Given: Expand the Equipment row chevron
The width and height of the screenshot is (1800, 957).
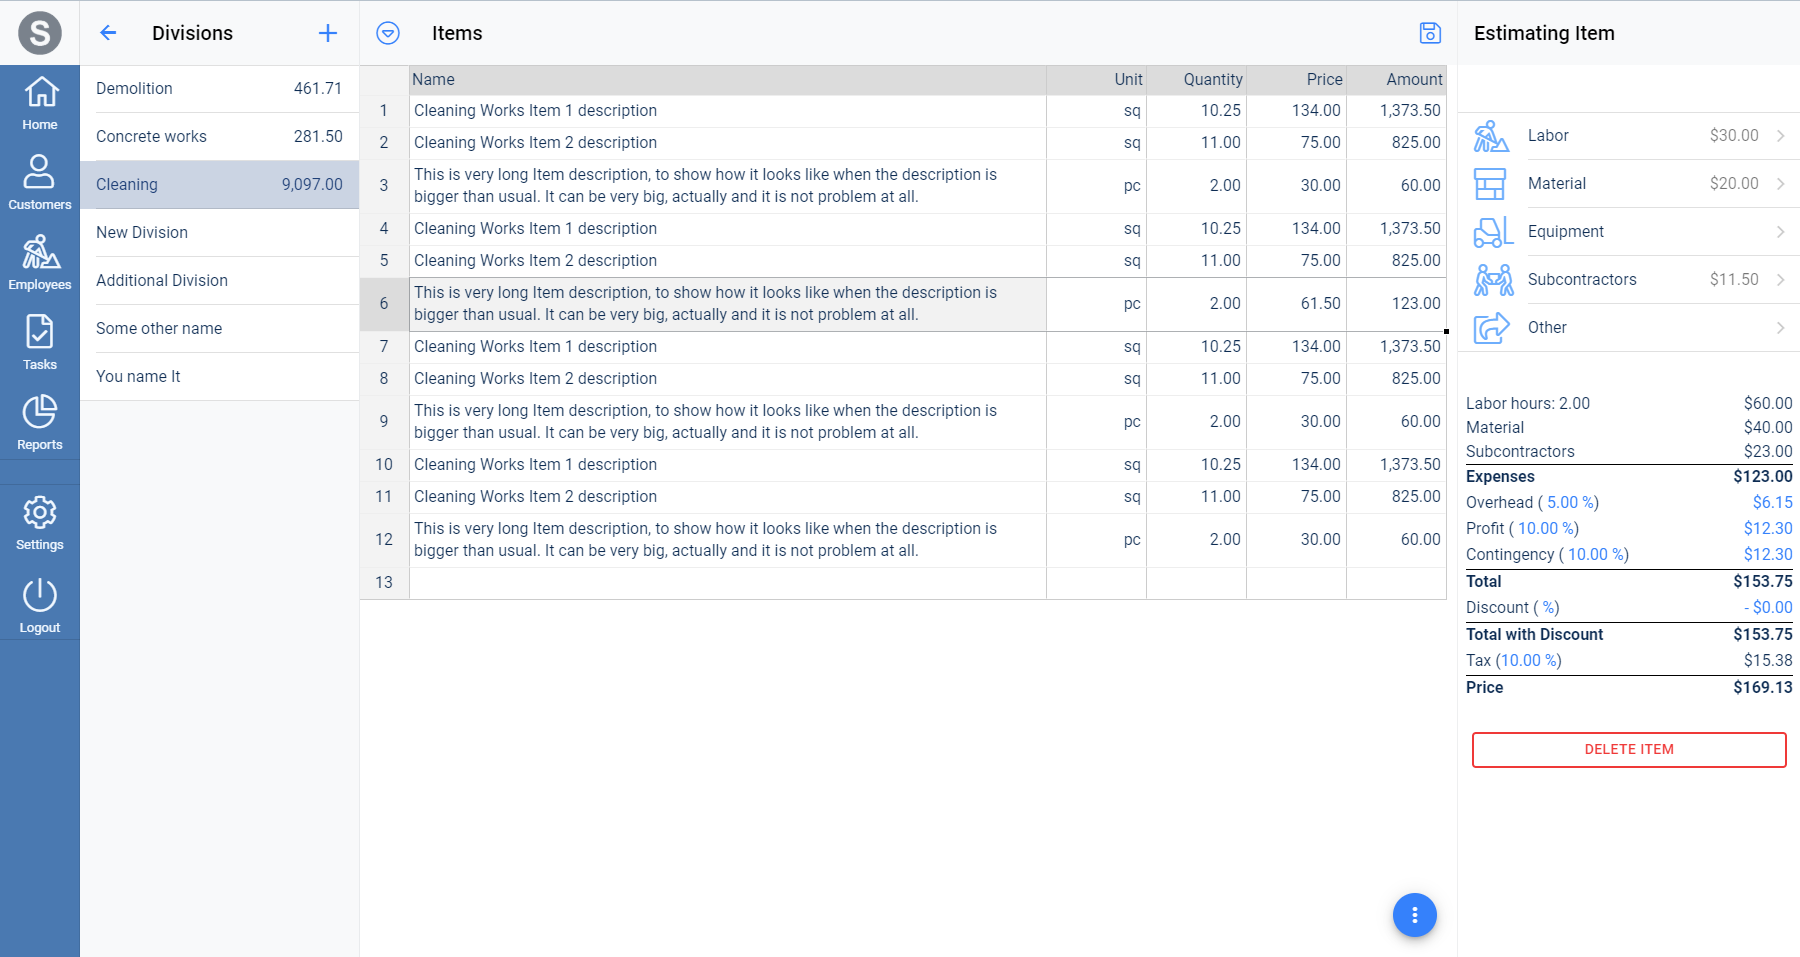Looking at the screenshot, I should tap(1780, 232).
